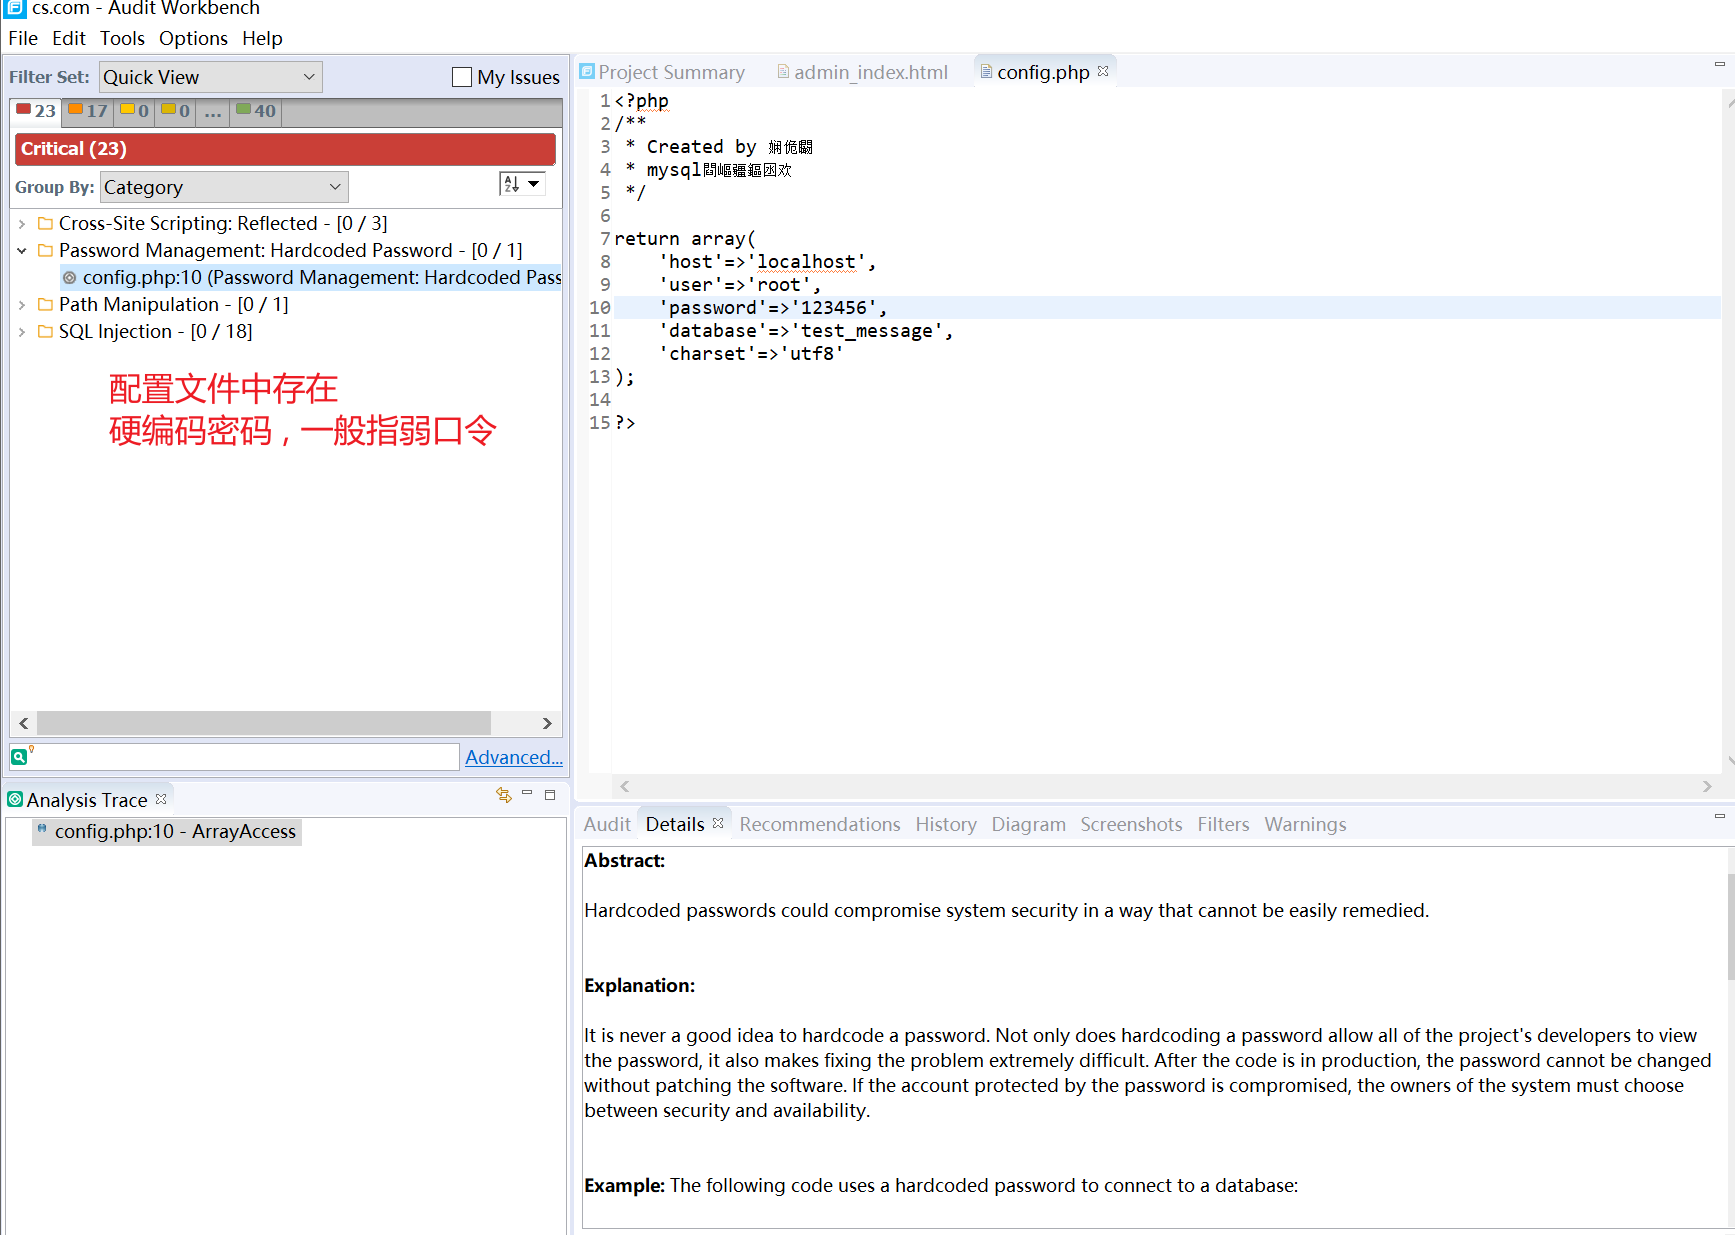Click the issue list scroll-left arrow
Viewport: 1735px width, 1235px height.
pos(24,723)
